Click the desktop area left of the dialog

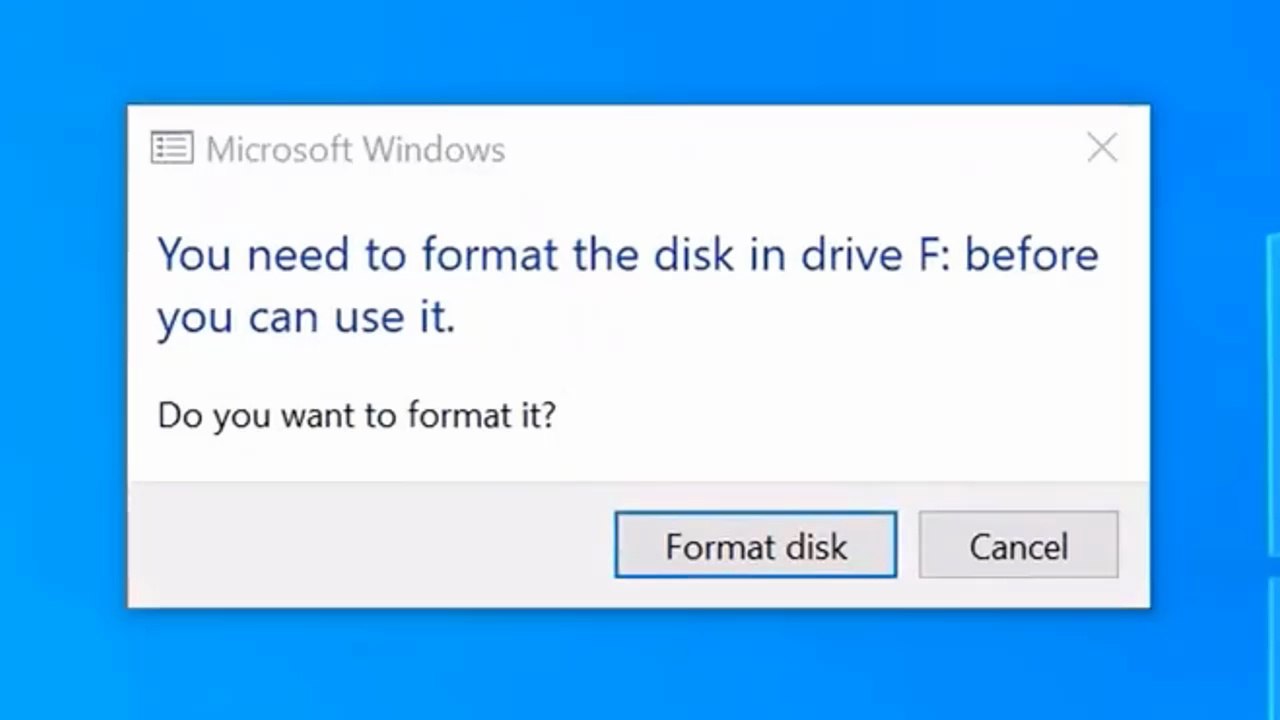pyautogui.click(x=62, y=360)
